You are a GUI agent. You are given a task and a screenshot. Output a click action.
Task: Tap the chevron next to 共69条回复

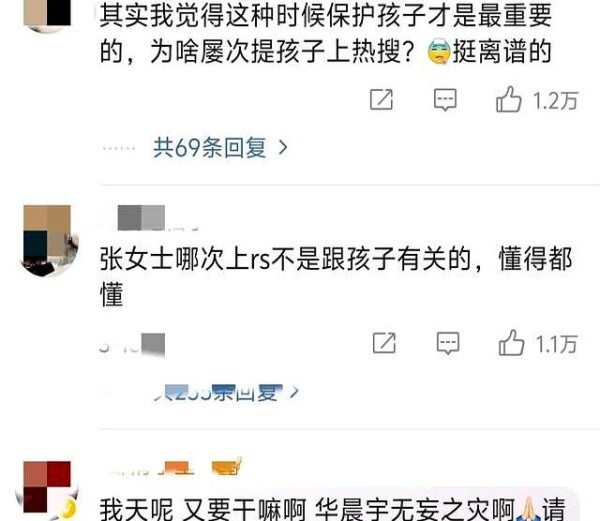(283, 147)
